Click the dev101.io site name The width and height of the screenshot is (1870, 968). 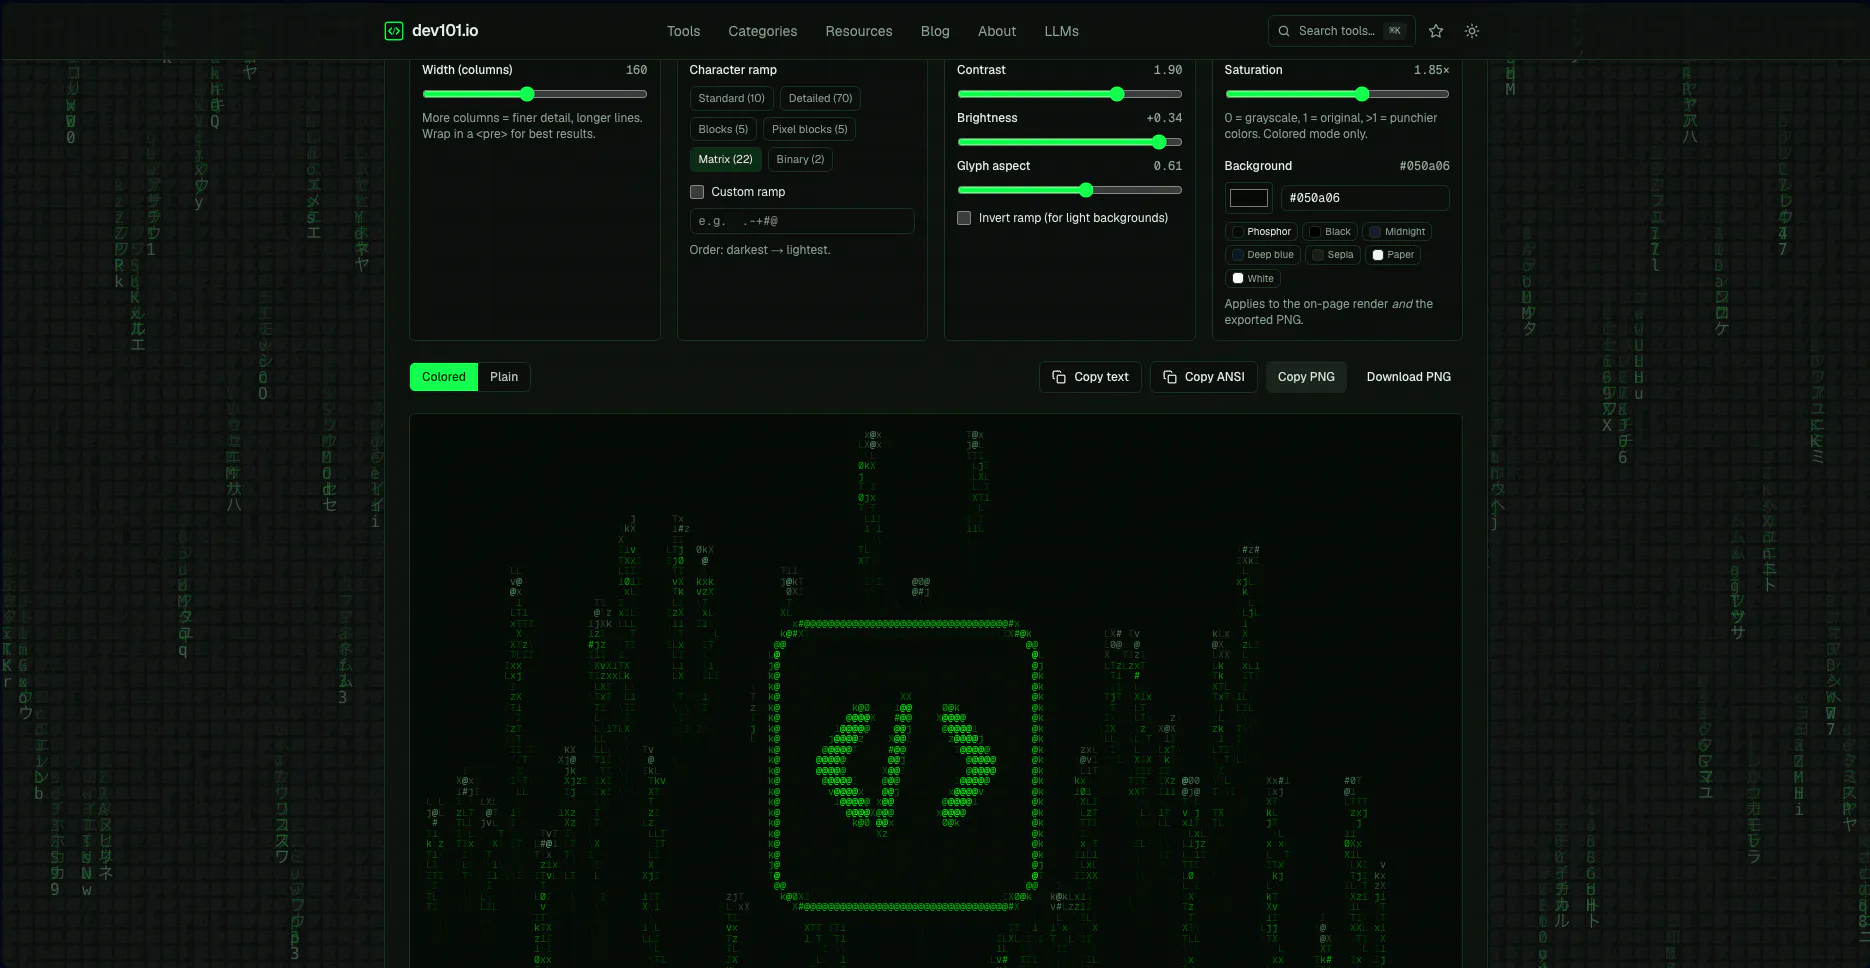(x=445, y=31)
